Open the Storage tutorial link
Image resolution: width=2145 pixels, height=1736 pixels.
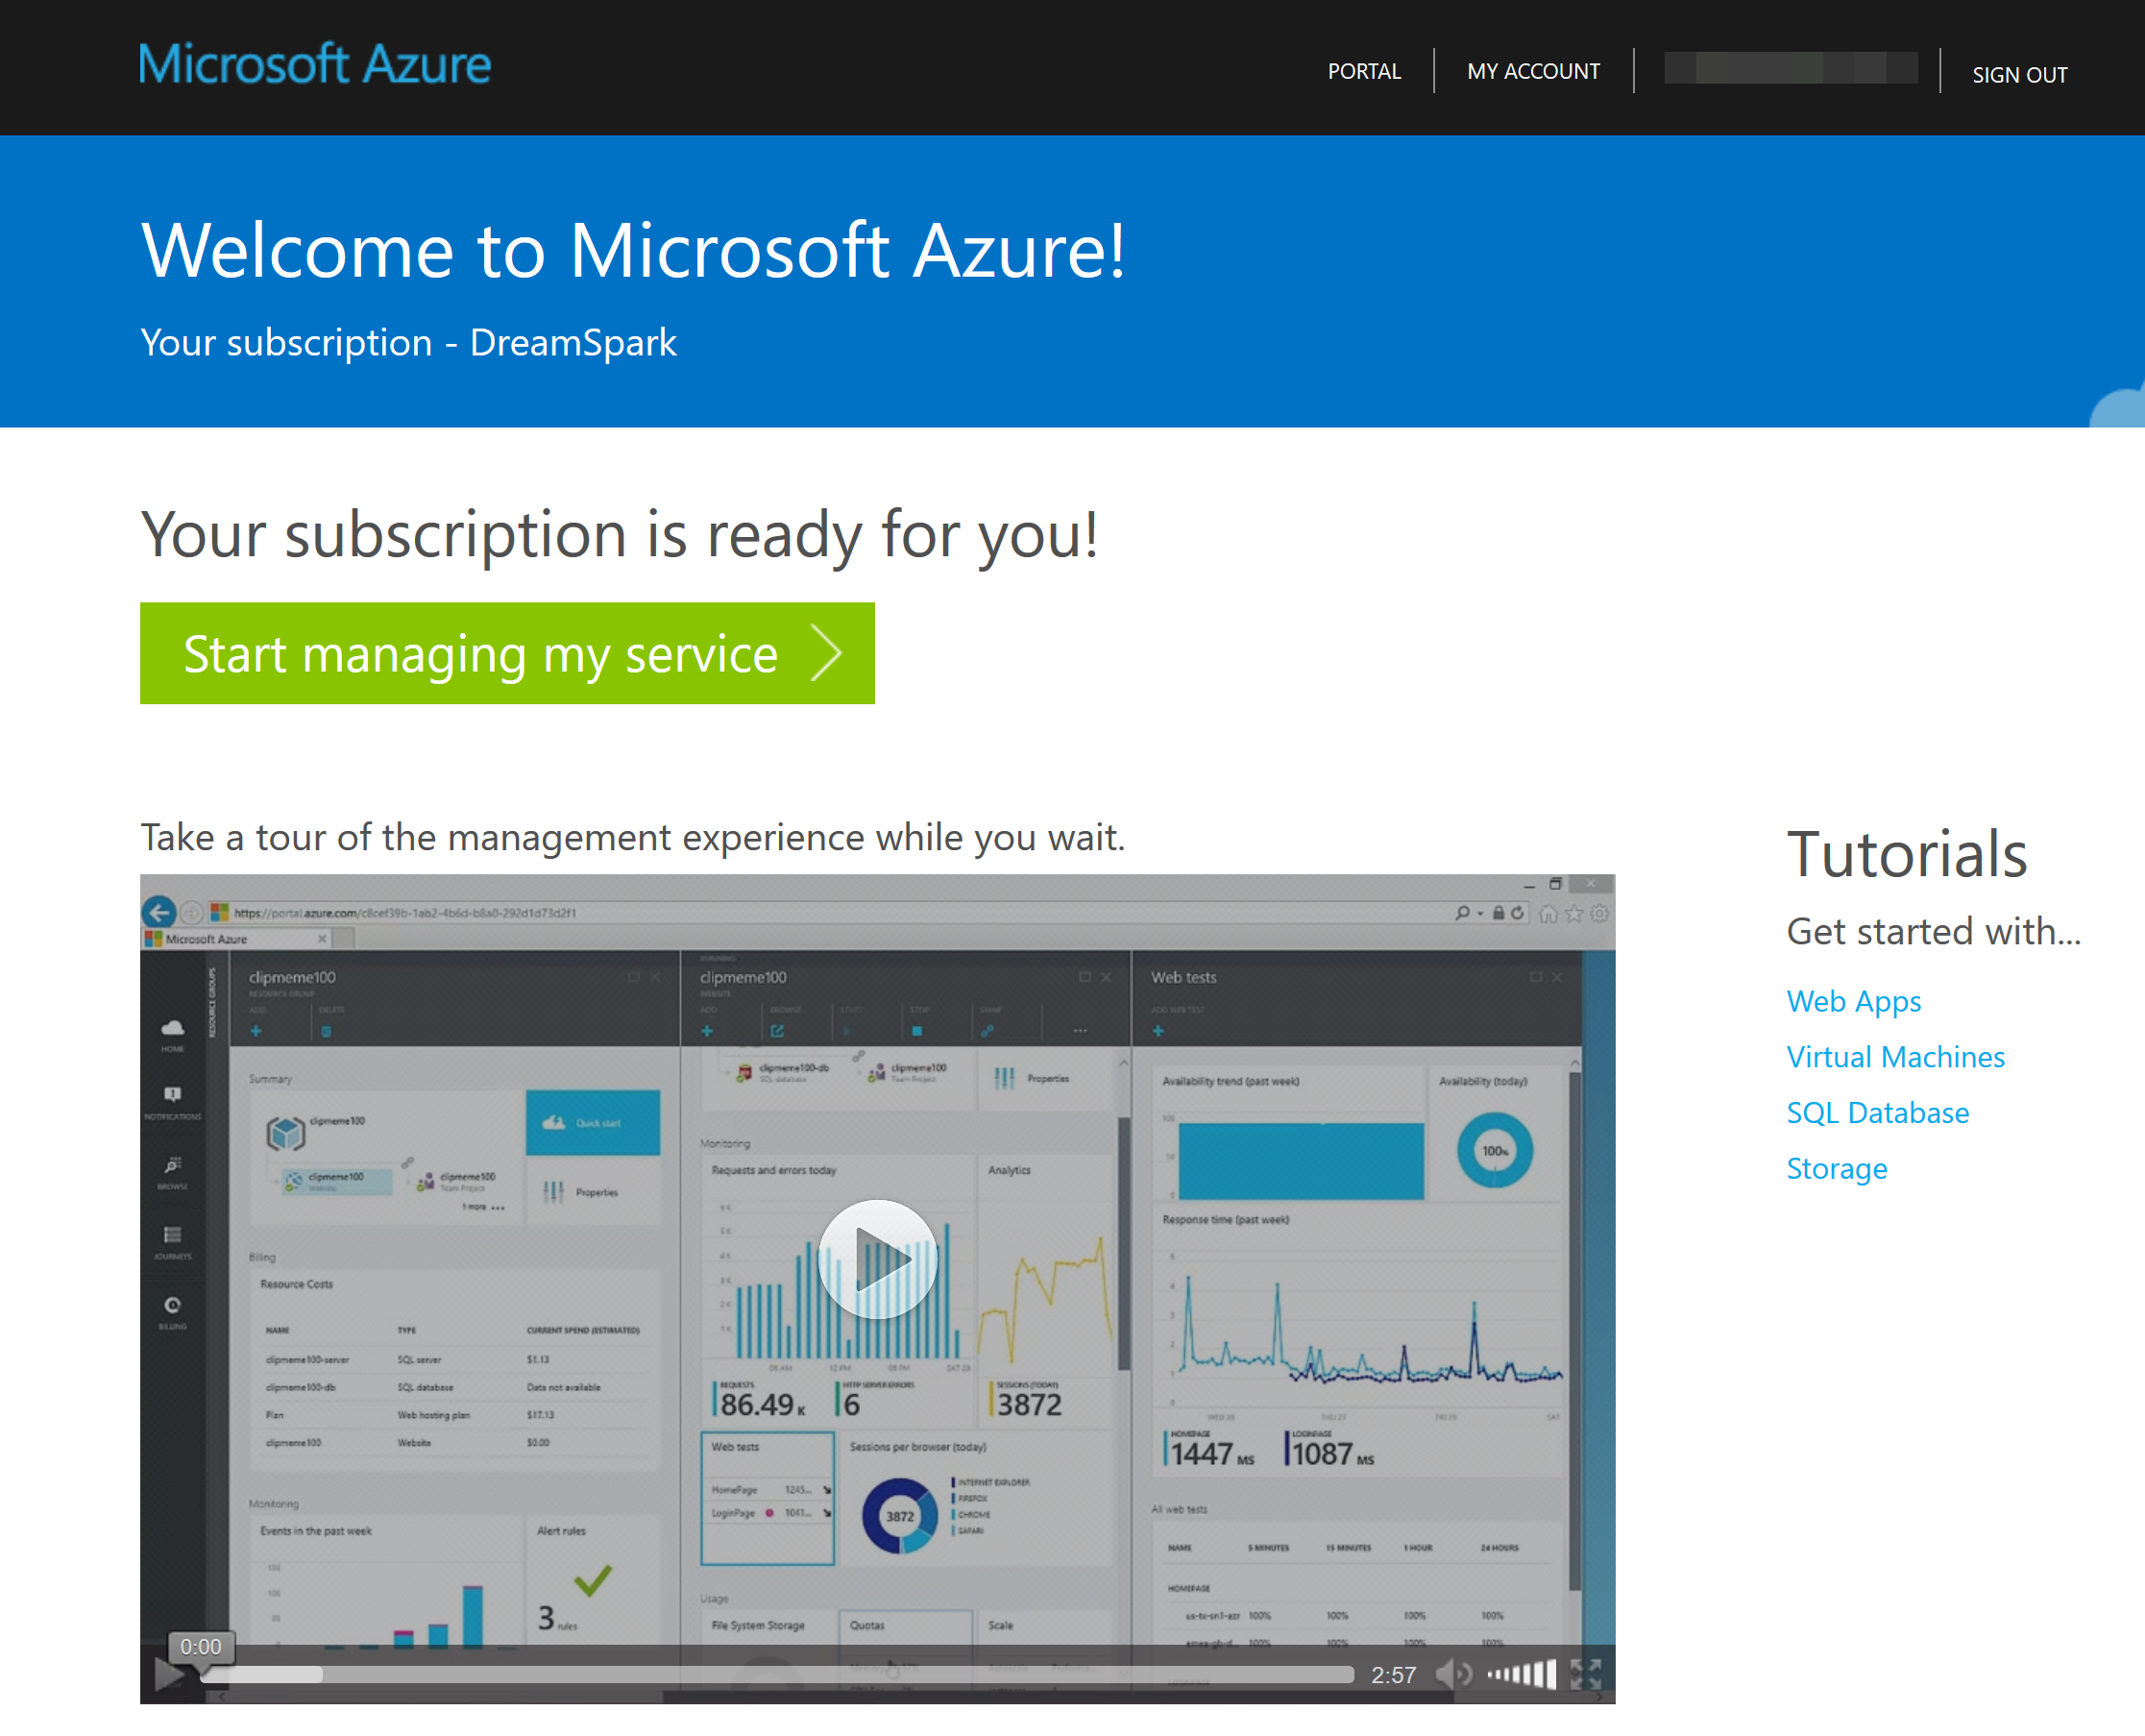[1836, 1169]
